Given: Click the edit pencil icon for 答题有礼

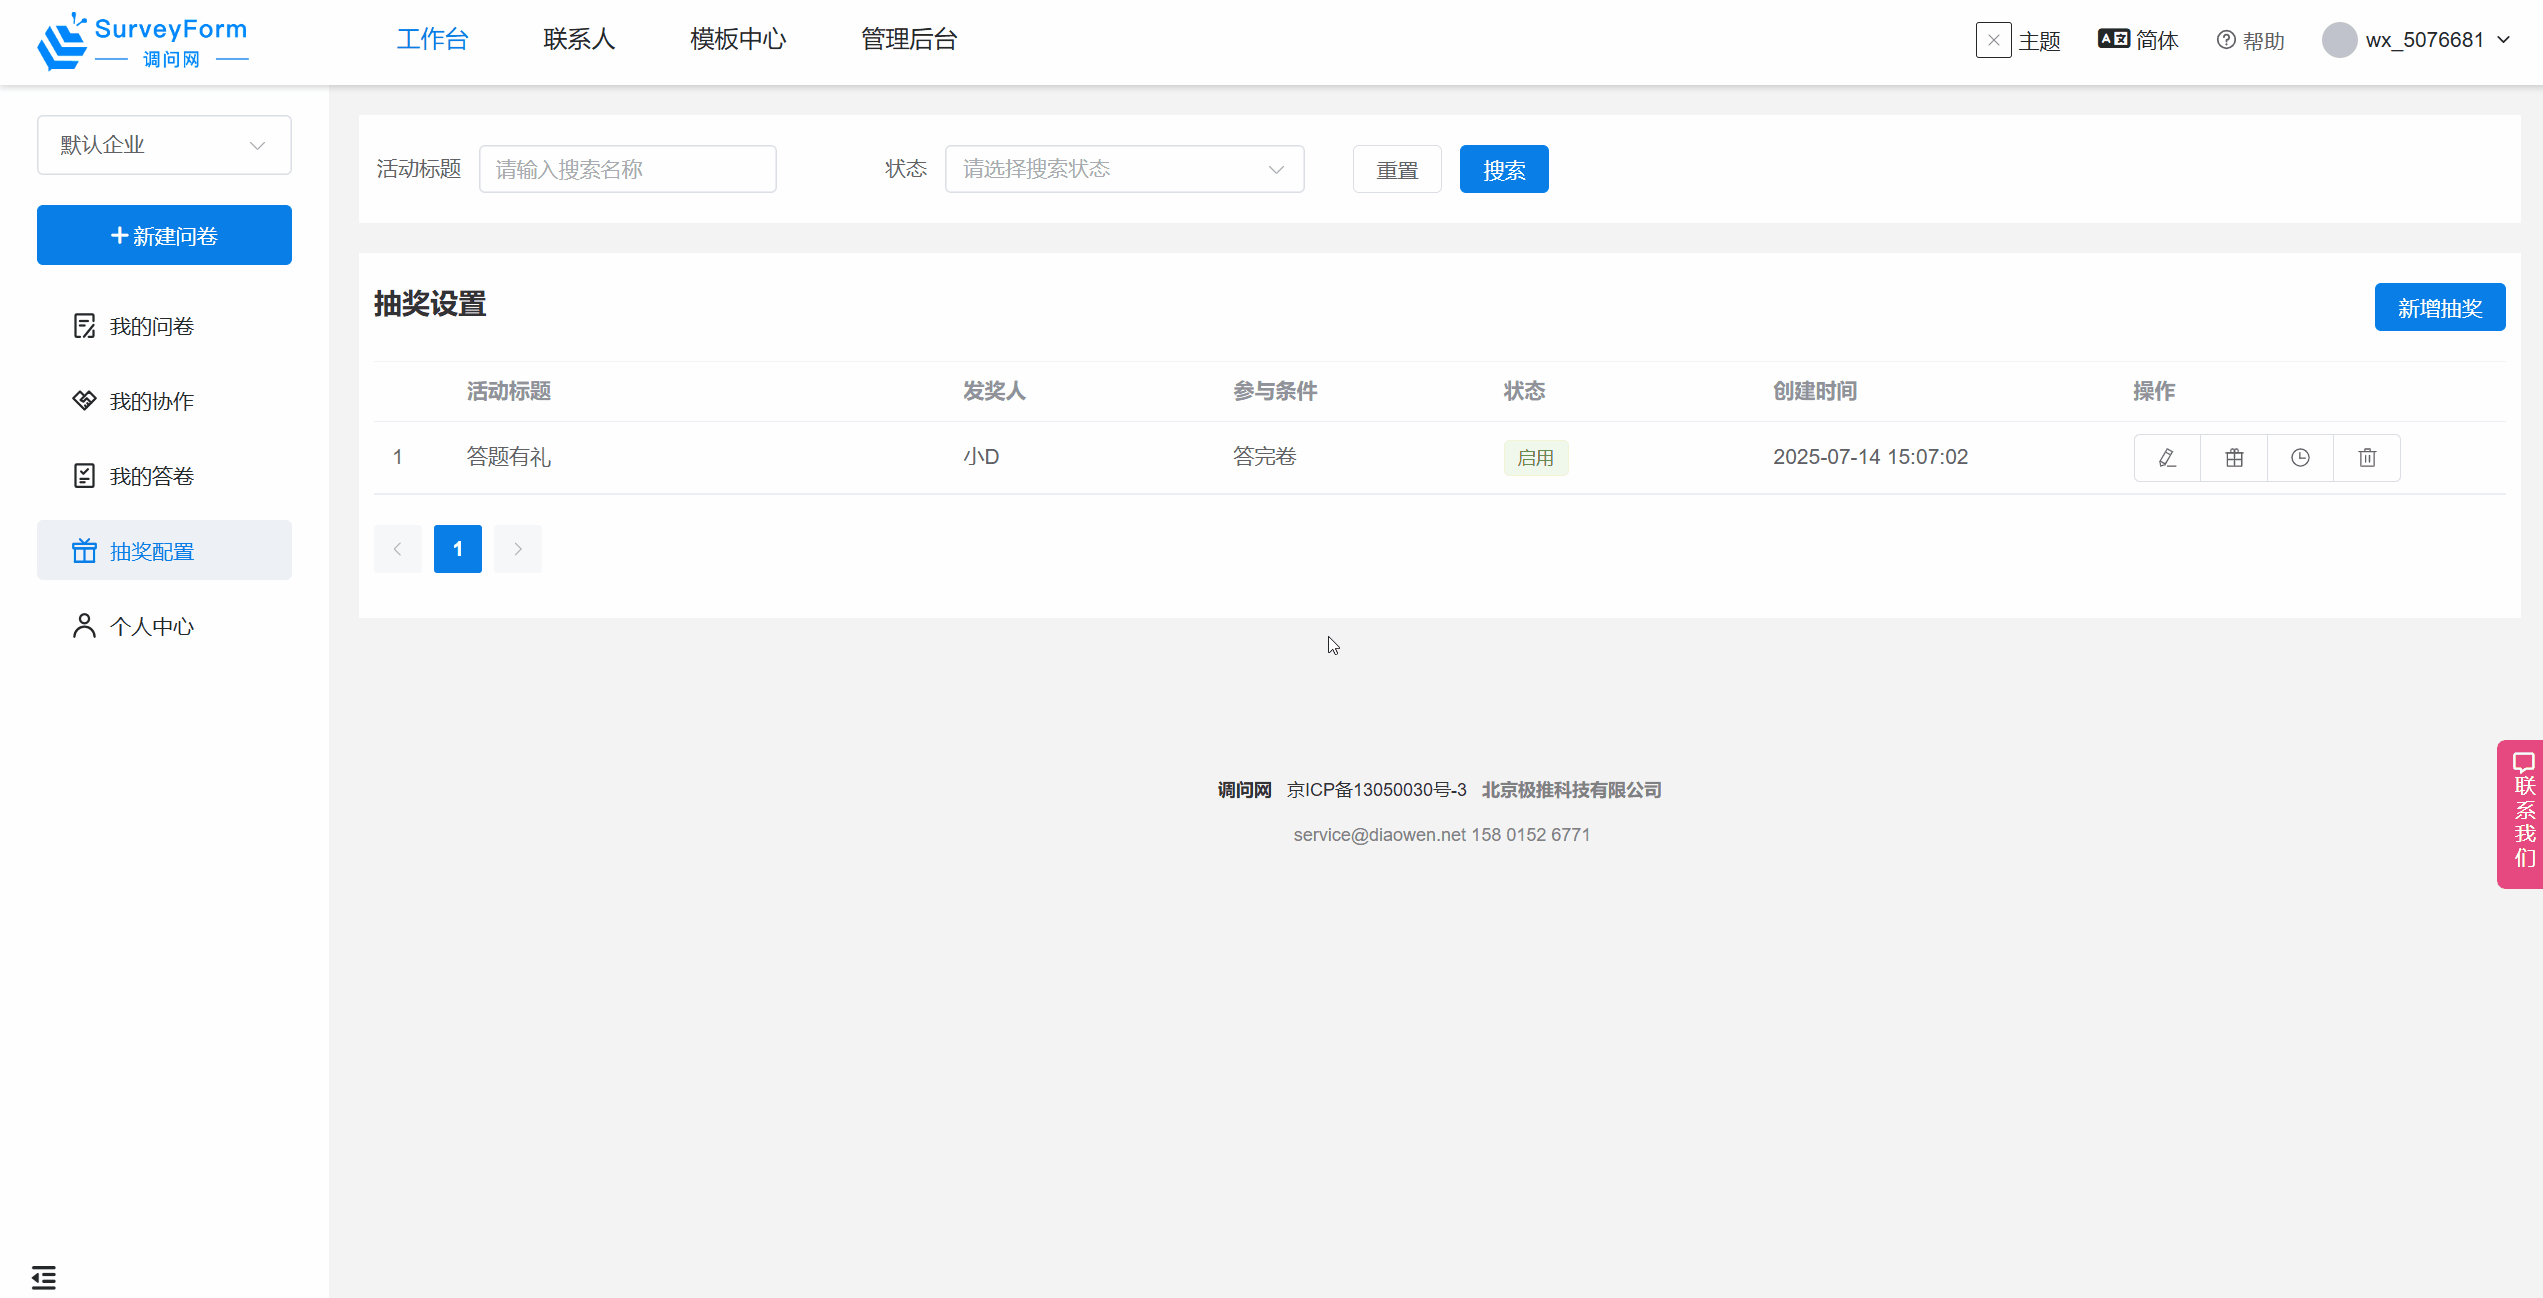Looking at the screenshot, I should coord(2167,458).
